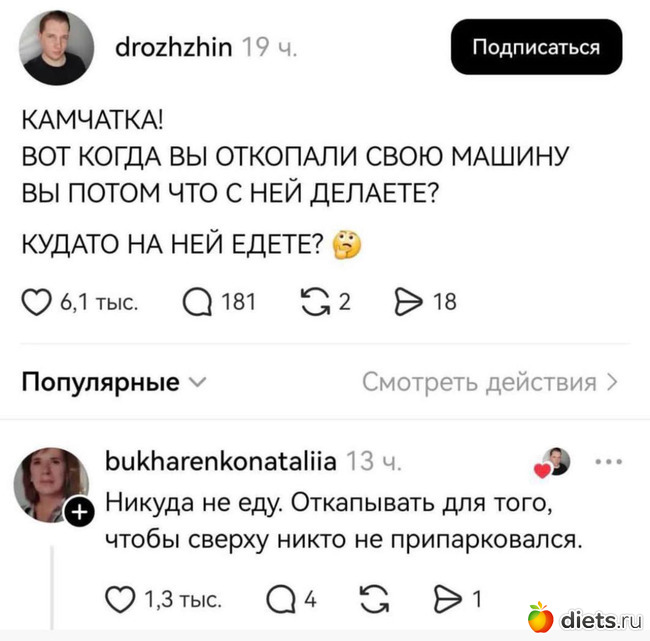
Task: Click the author-liked avatar badge on reply
Action: pos(555,462)
